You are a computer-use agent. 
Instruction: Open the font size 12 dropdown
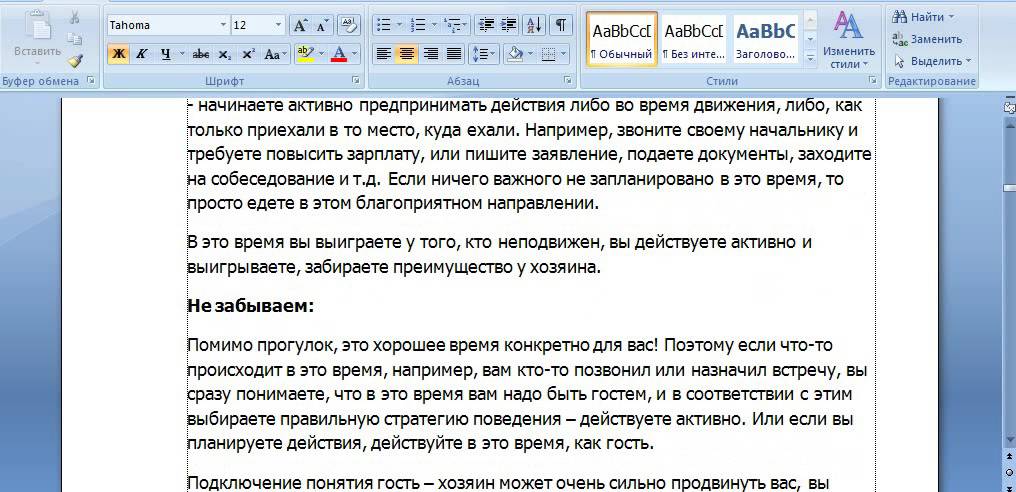(x=279, y=25)
